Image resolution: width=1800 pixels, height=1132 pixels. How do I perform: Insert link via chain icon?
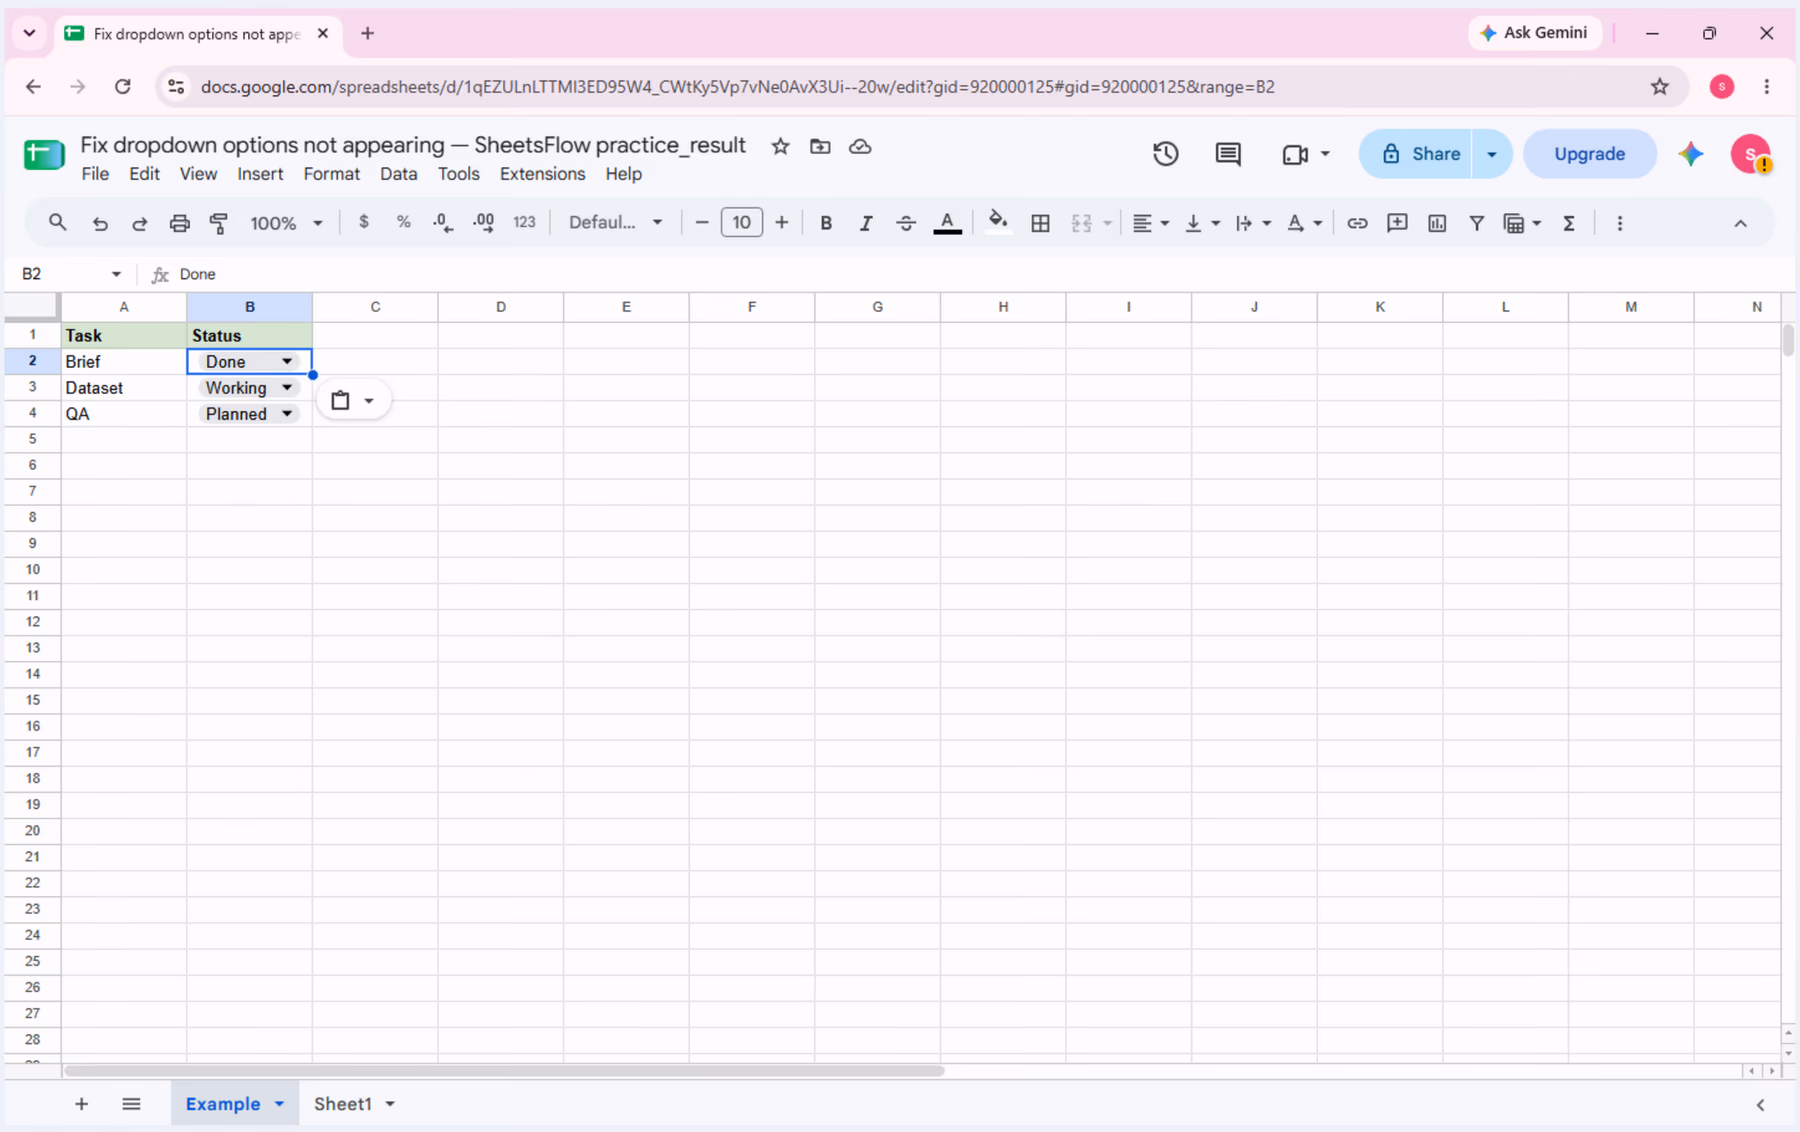tap(1357, 223)
